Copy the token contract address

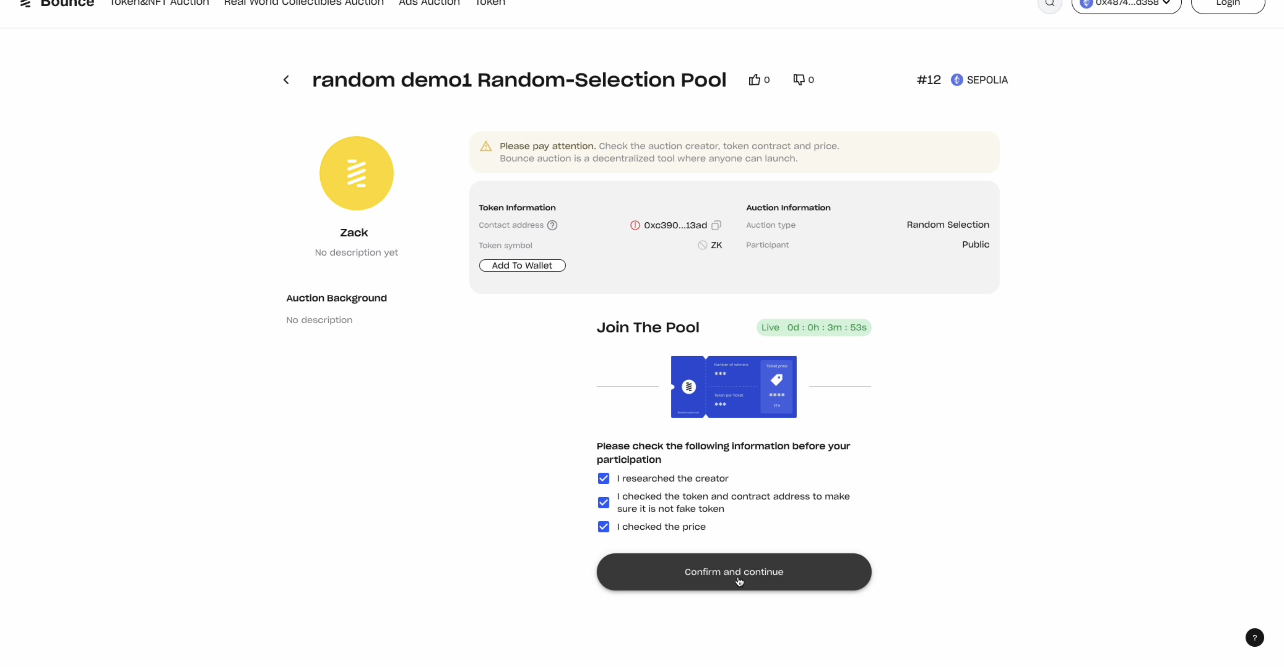(716, 226)
